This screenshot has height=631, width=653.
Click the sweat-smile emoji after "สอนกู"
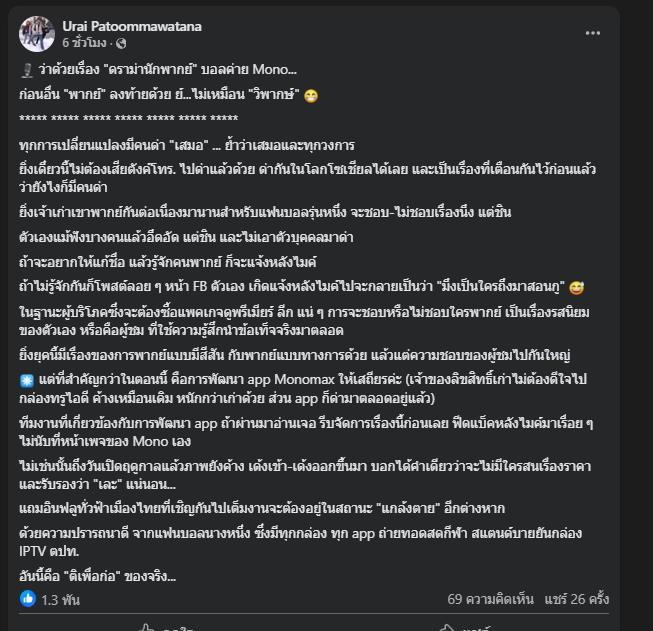576,287
